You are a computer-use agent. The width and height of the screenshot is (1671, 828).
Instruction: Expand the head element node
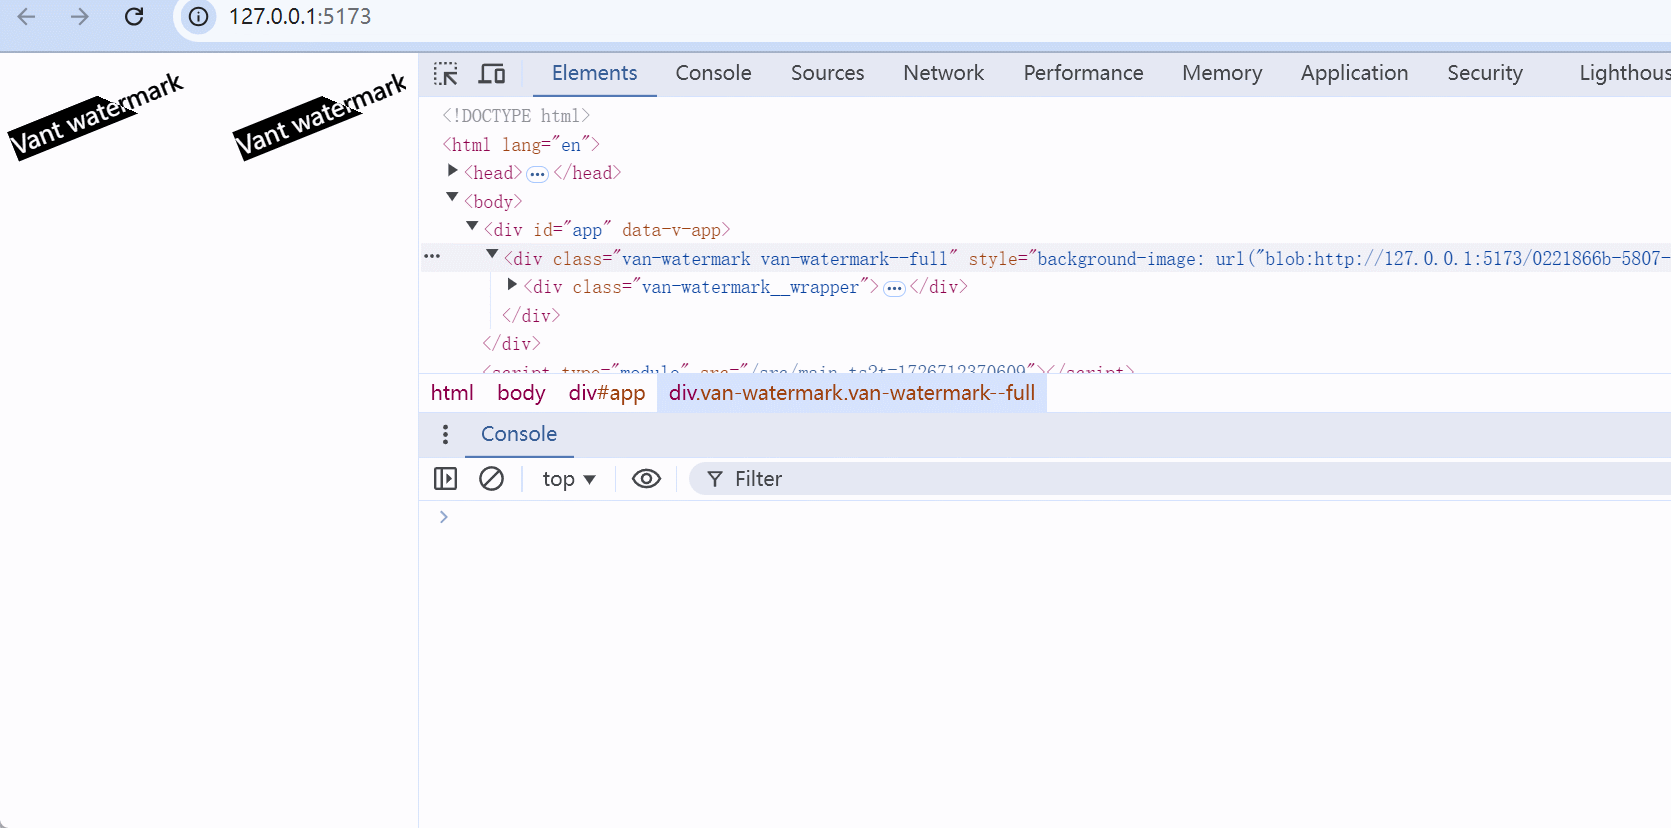453,171
